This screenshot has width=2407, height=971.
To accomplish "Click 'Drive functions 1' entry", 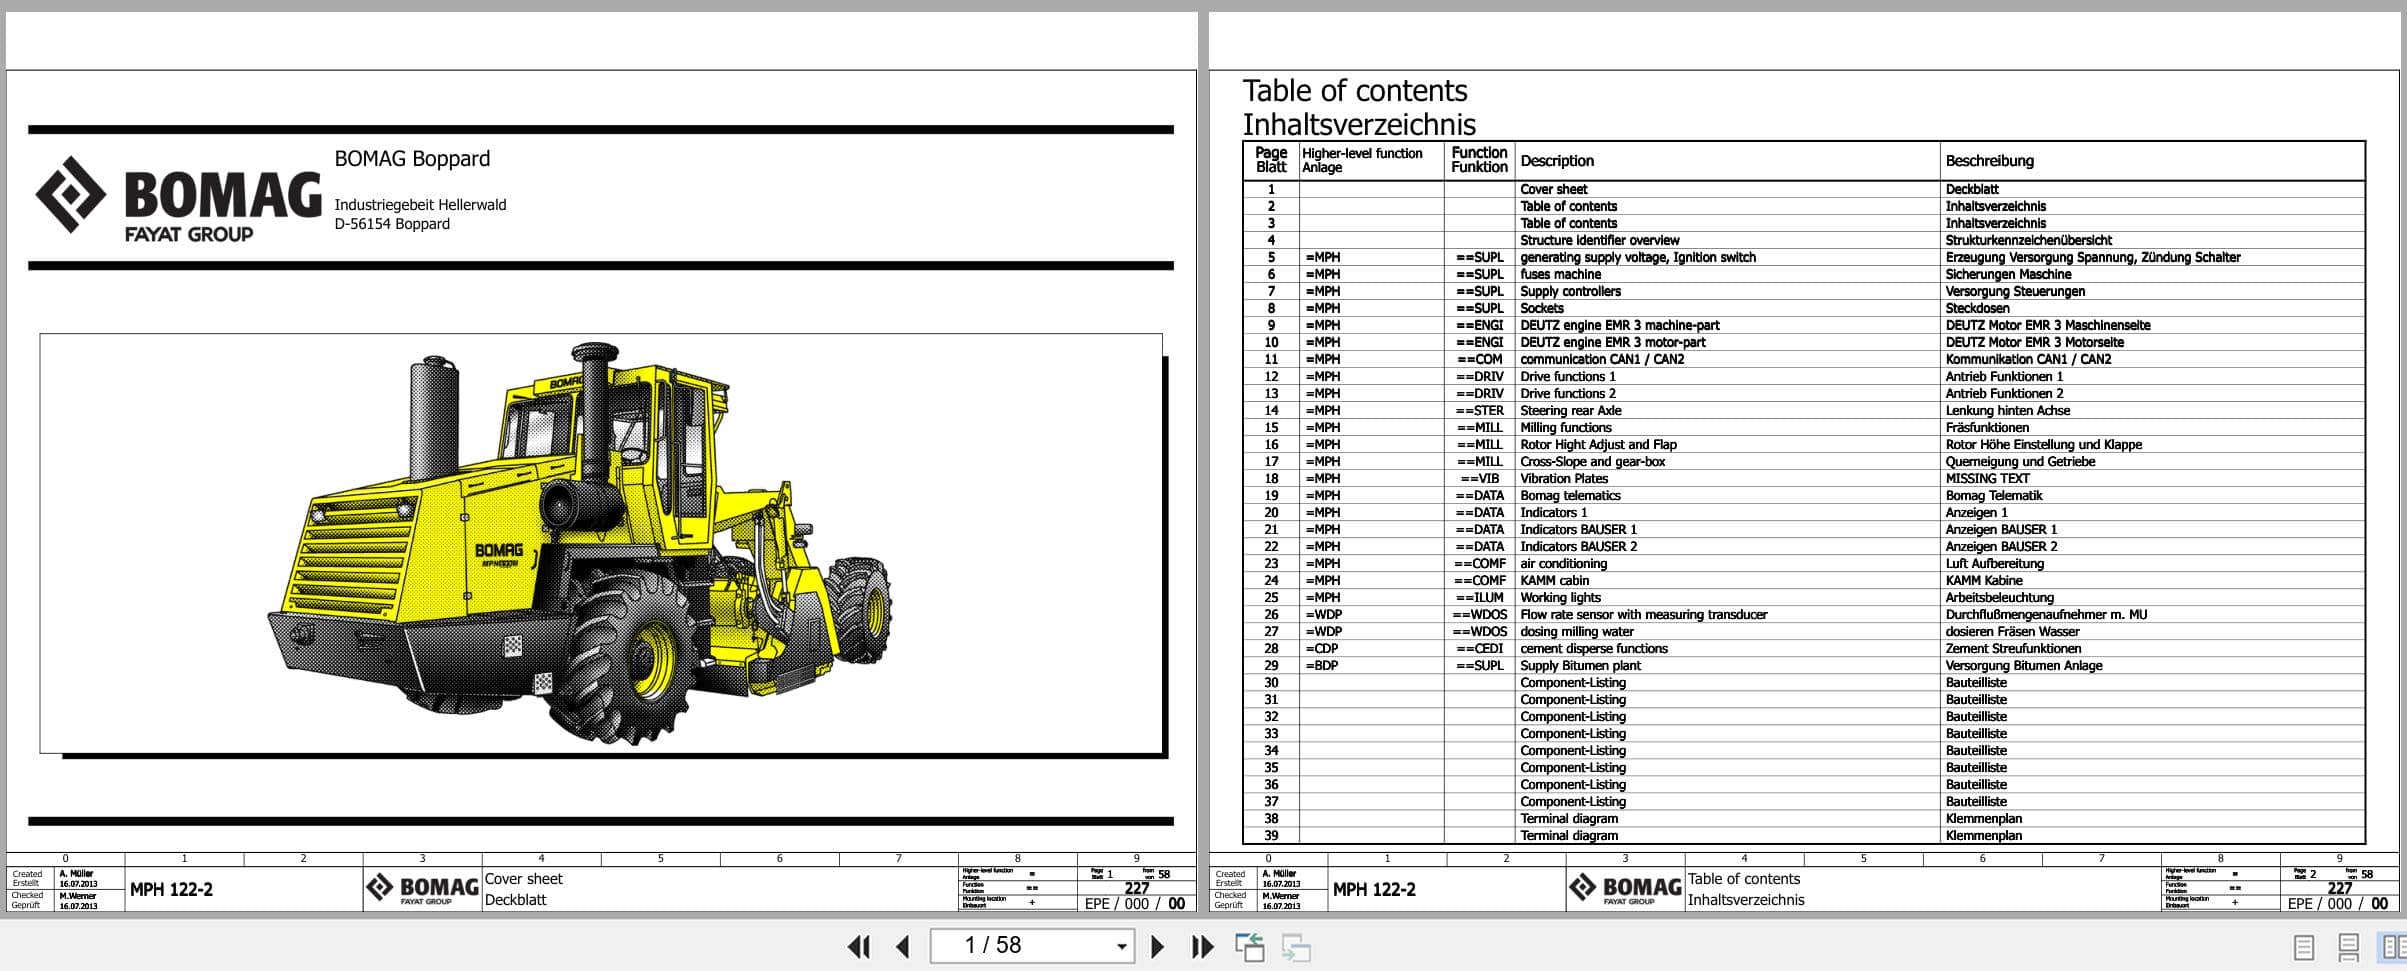I will coord(1567,376).
